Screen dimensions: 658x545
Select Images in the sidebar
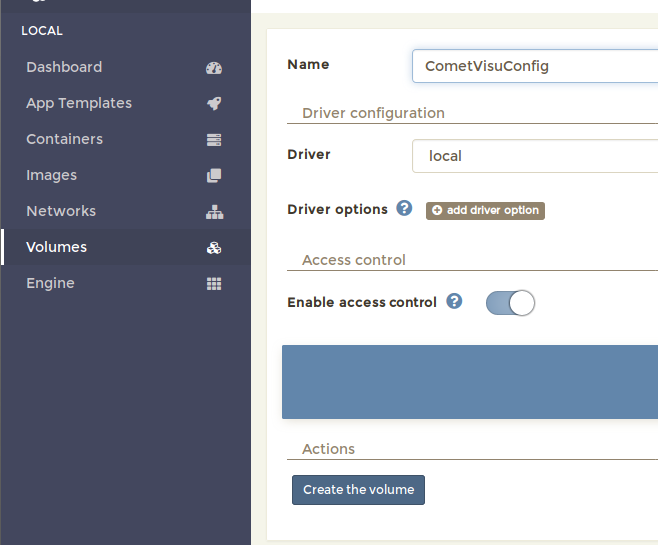(52, 176)
